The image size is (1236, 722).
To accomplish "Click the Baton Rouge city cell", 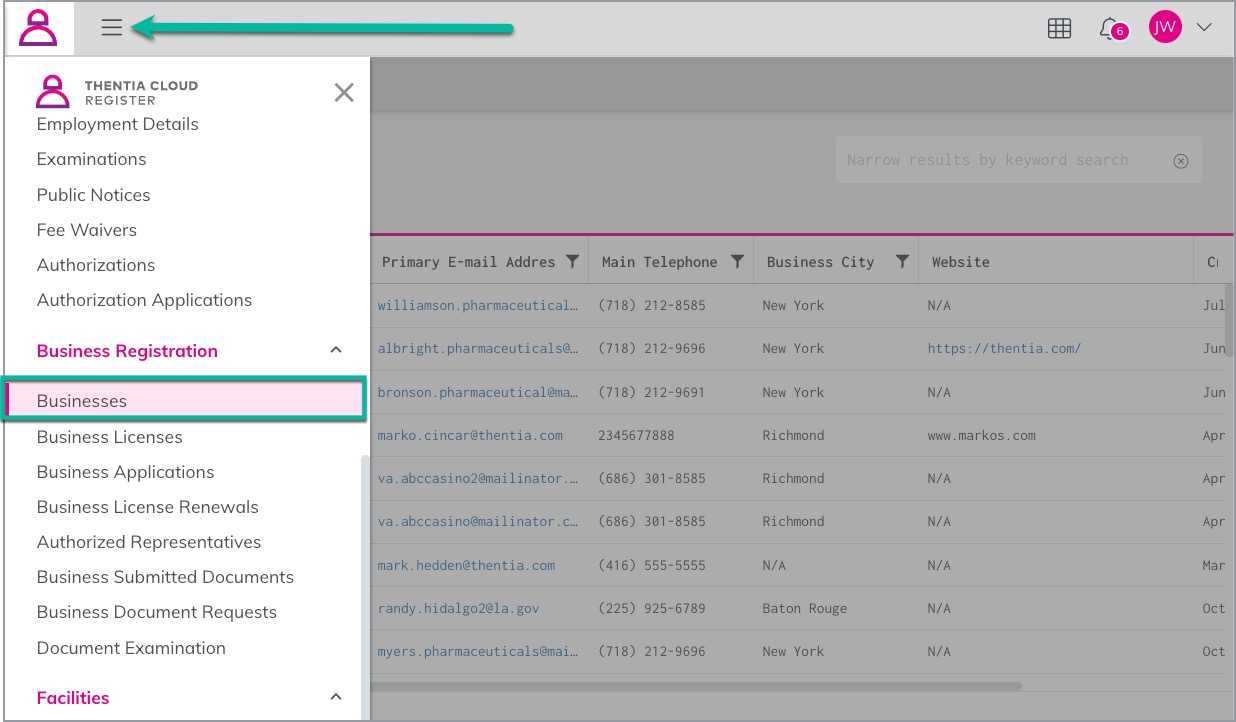I will (805, 608).
